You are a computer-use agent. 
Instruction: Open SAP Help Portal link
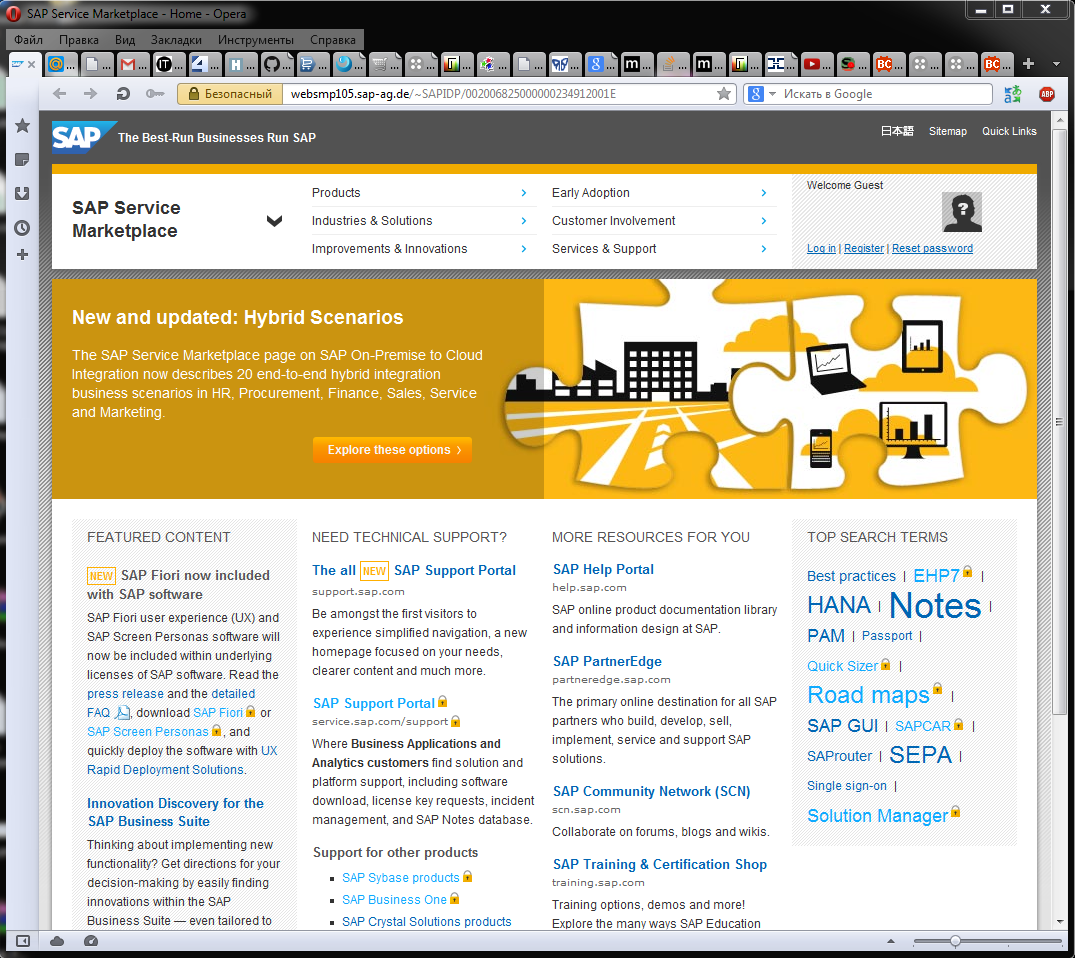(603, 569)
